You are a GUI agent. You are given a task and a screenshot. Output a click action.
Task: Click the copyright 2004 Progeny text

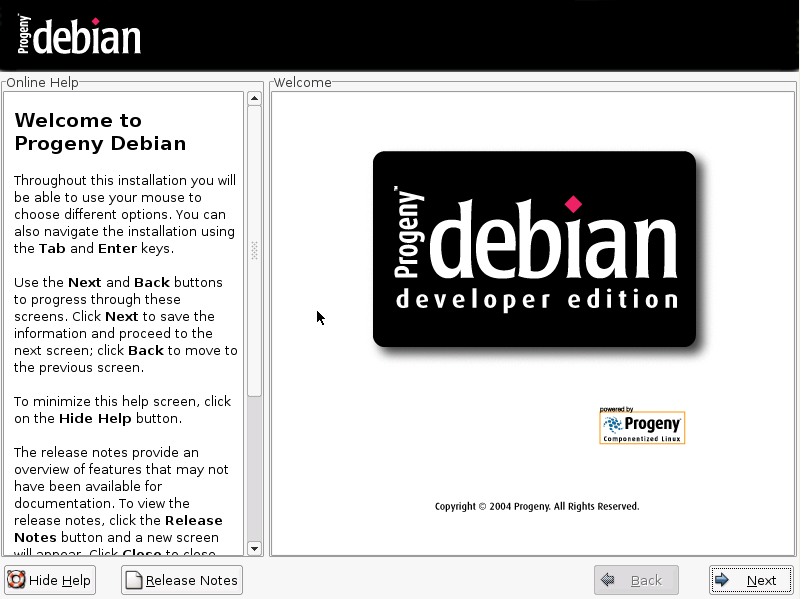tap(537, 506)
